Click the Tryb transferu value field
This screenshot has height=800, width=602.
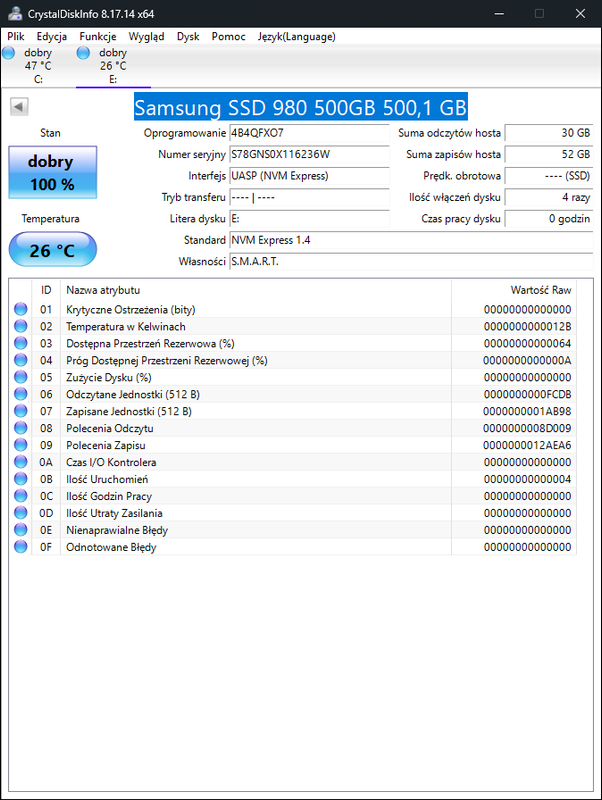tap(309, 197)
